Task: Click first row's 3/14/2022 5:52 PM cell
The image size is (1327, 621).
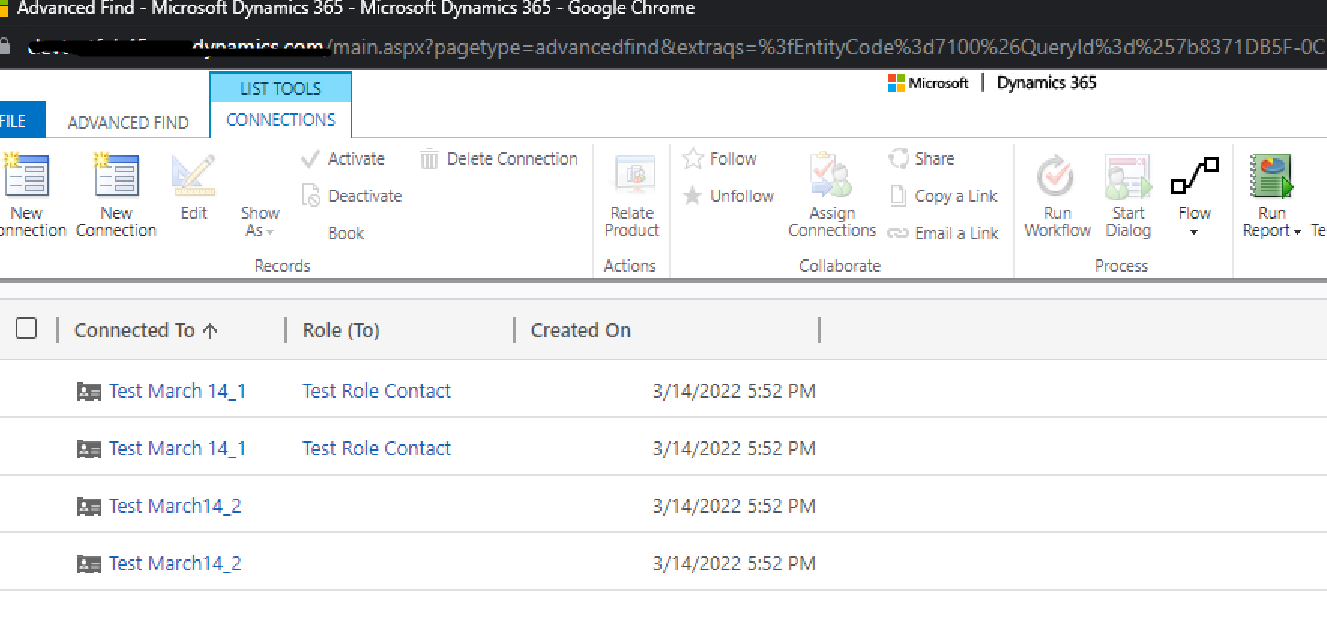Action: (x=734, y=391)
